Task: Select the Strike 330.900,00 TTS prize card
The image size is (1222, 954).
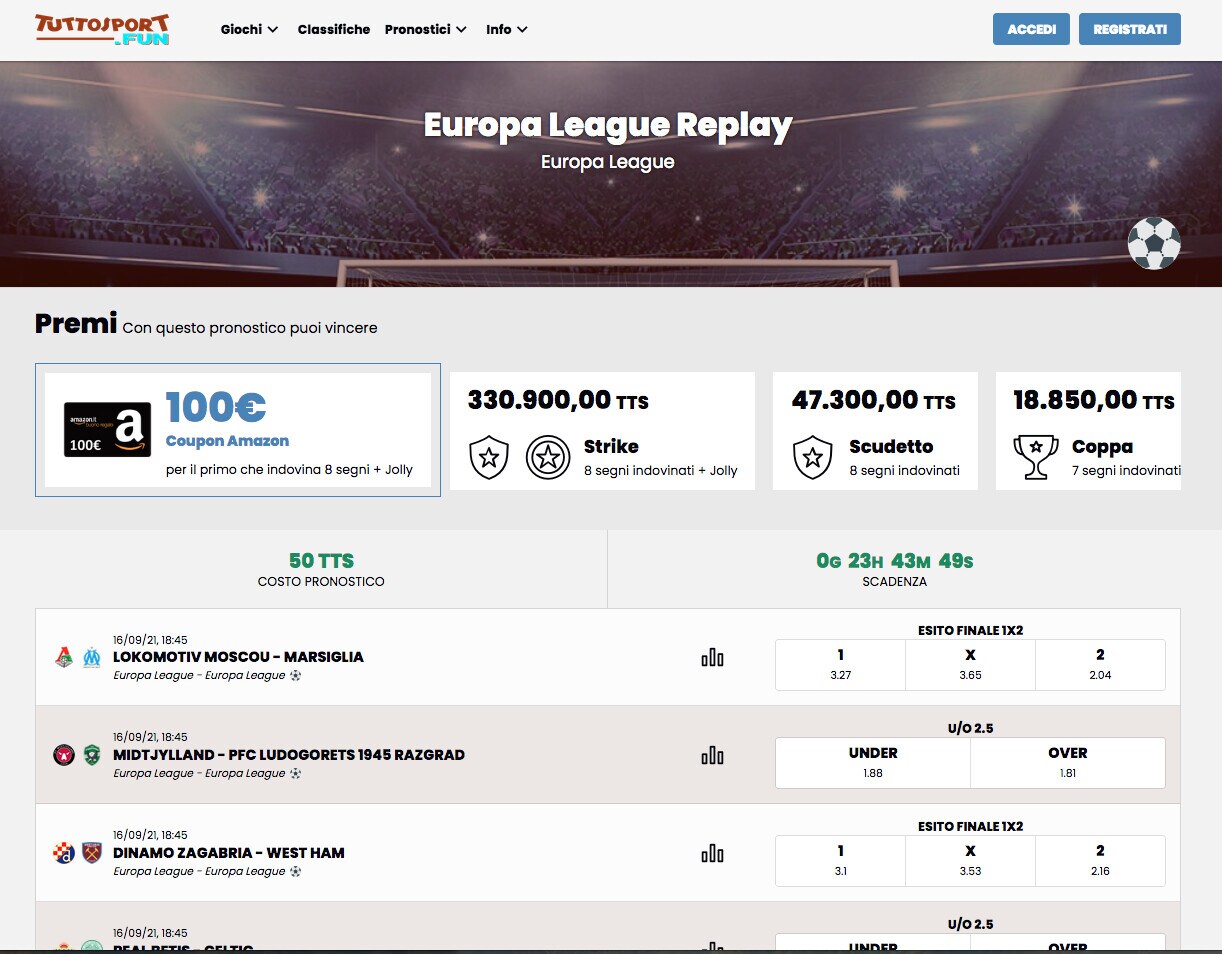Action: tap(602, 431)
